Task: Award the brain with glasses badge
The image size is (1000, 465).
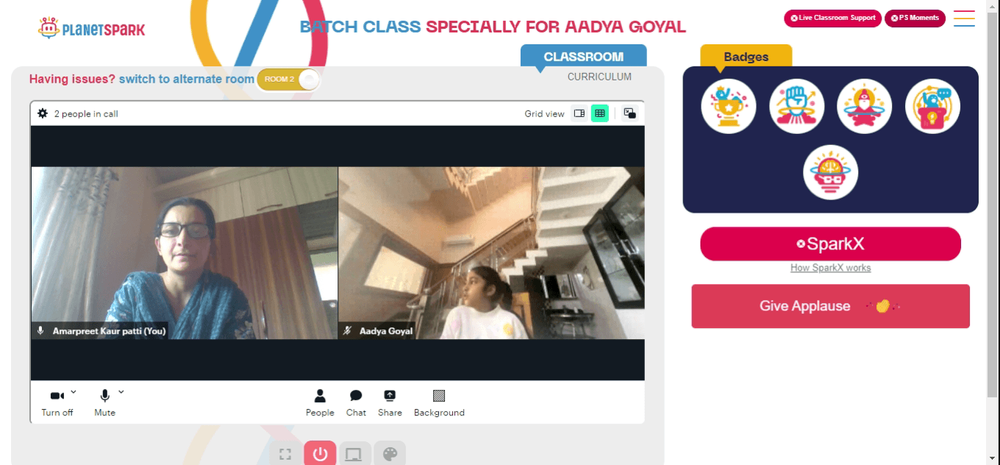Action: (x=830, y=172)
